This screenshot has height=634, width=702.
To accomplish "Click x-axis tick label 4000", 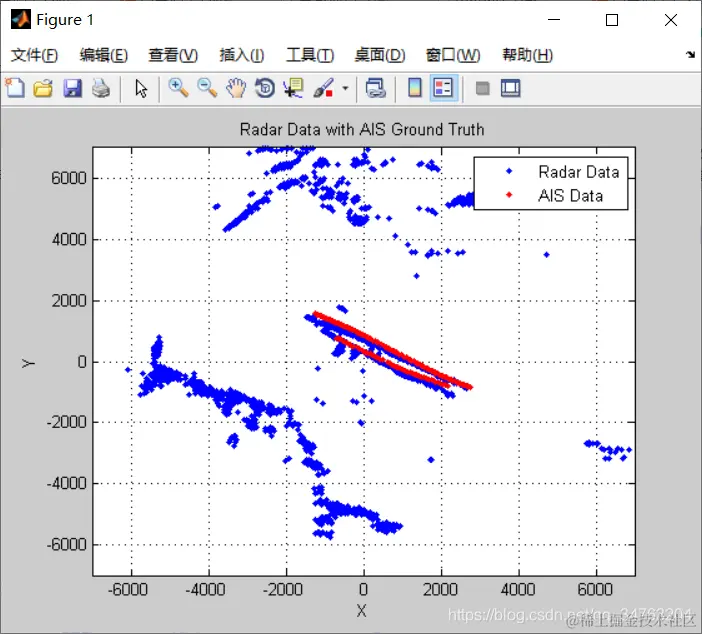I will tap(518, 589).
